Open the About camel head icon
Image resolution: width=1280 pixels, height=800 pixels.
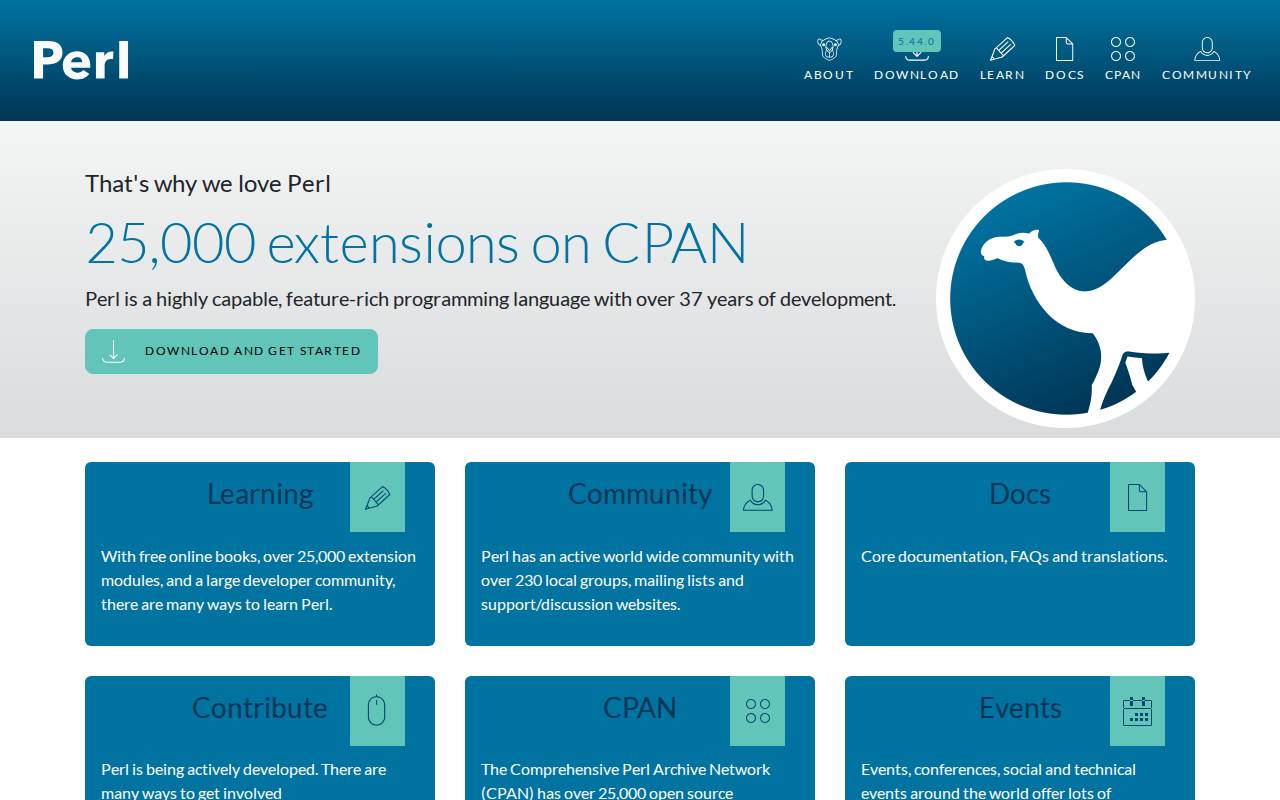pyautogui.click(x=829, y=49)
